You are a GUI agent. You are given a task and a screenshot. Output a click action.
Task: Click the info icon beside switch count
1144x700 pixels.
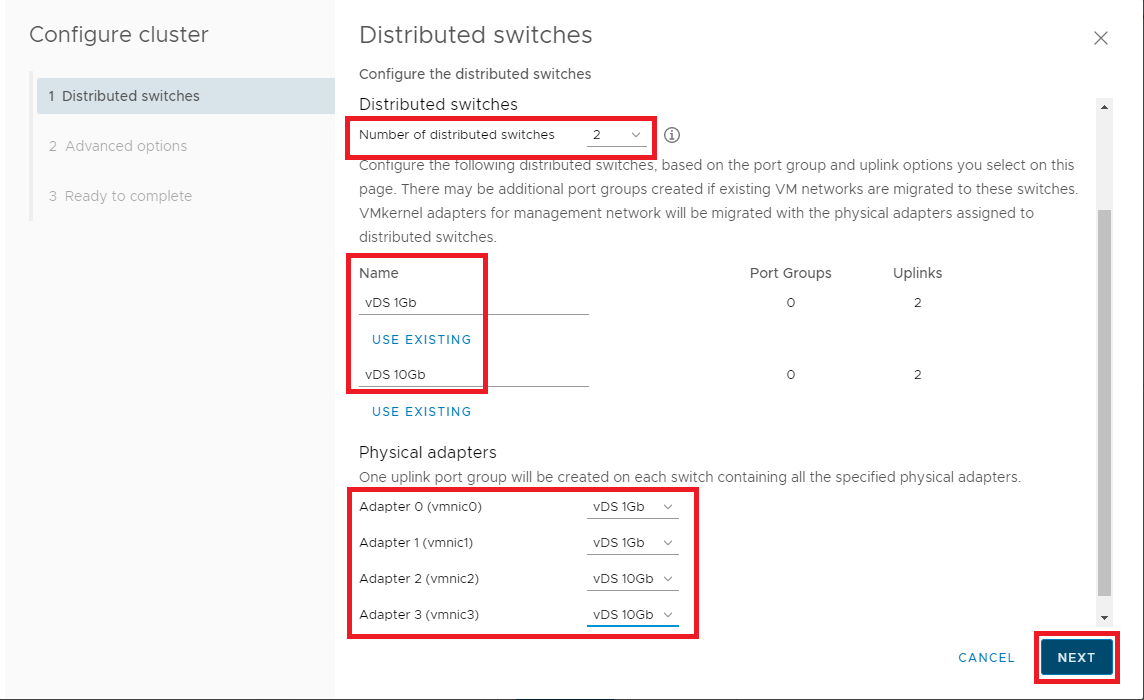672,135
